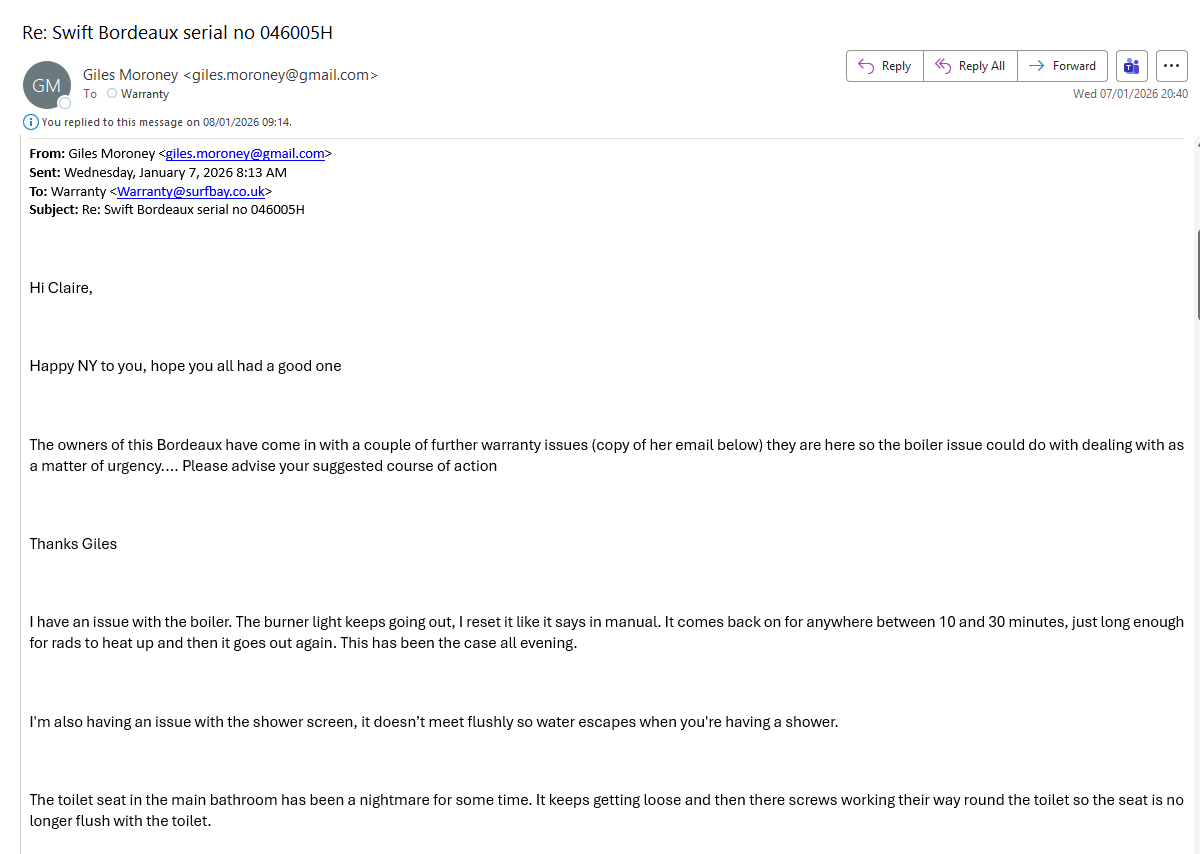Open the Warranty@surfbay.co.uk email link
1200x854 pixels.
(191, 191)
